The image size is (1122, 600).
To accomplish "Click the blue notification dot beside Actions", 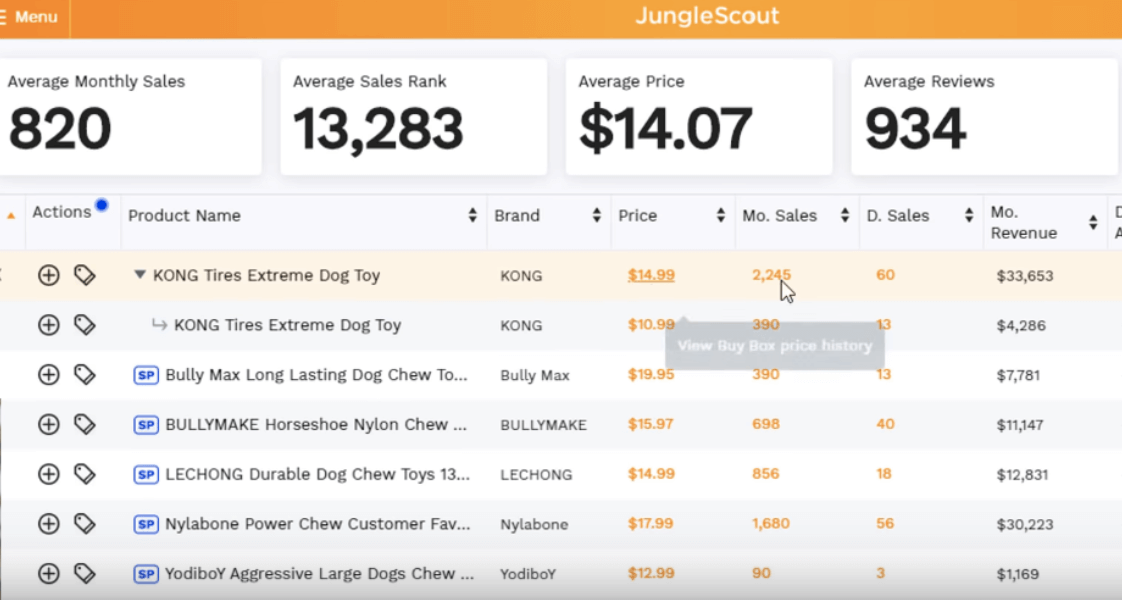I will point(102,205).
